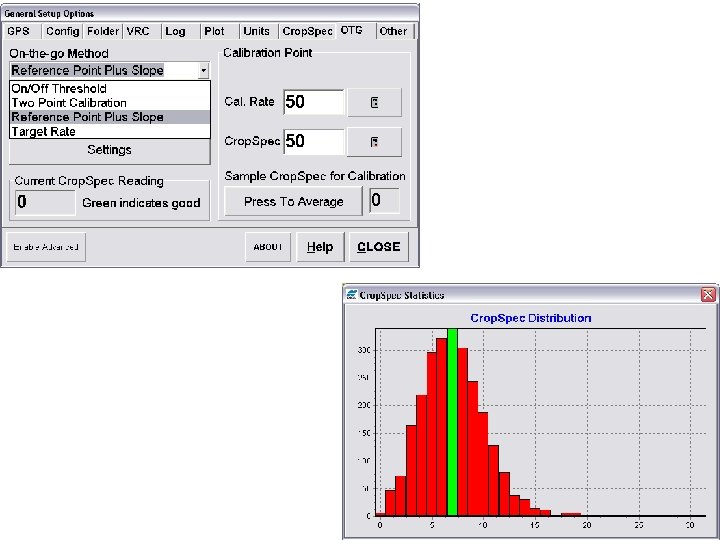
Task: Open the ABOUT dialog
Action: (x=268, y=247)
